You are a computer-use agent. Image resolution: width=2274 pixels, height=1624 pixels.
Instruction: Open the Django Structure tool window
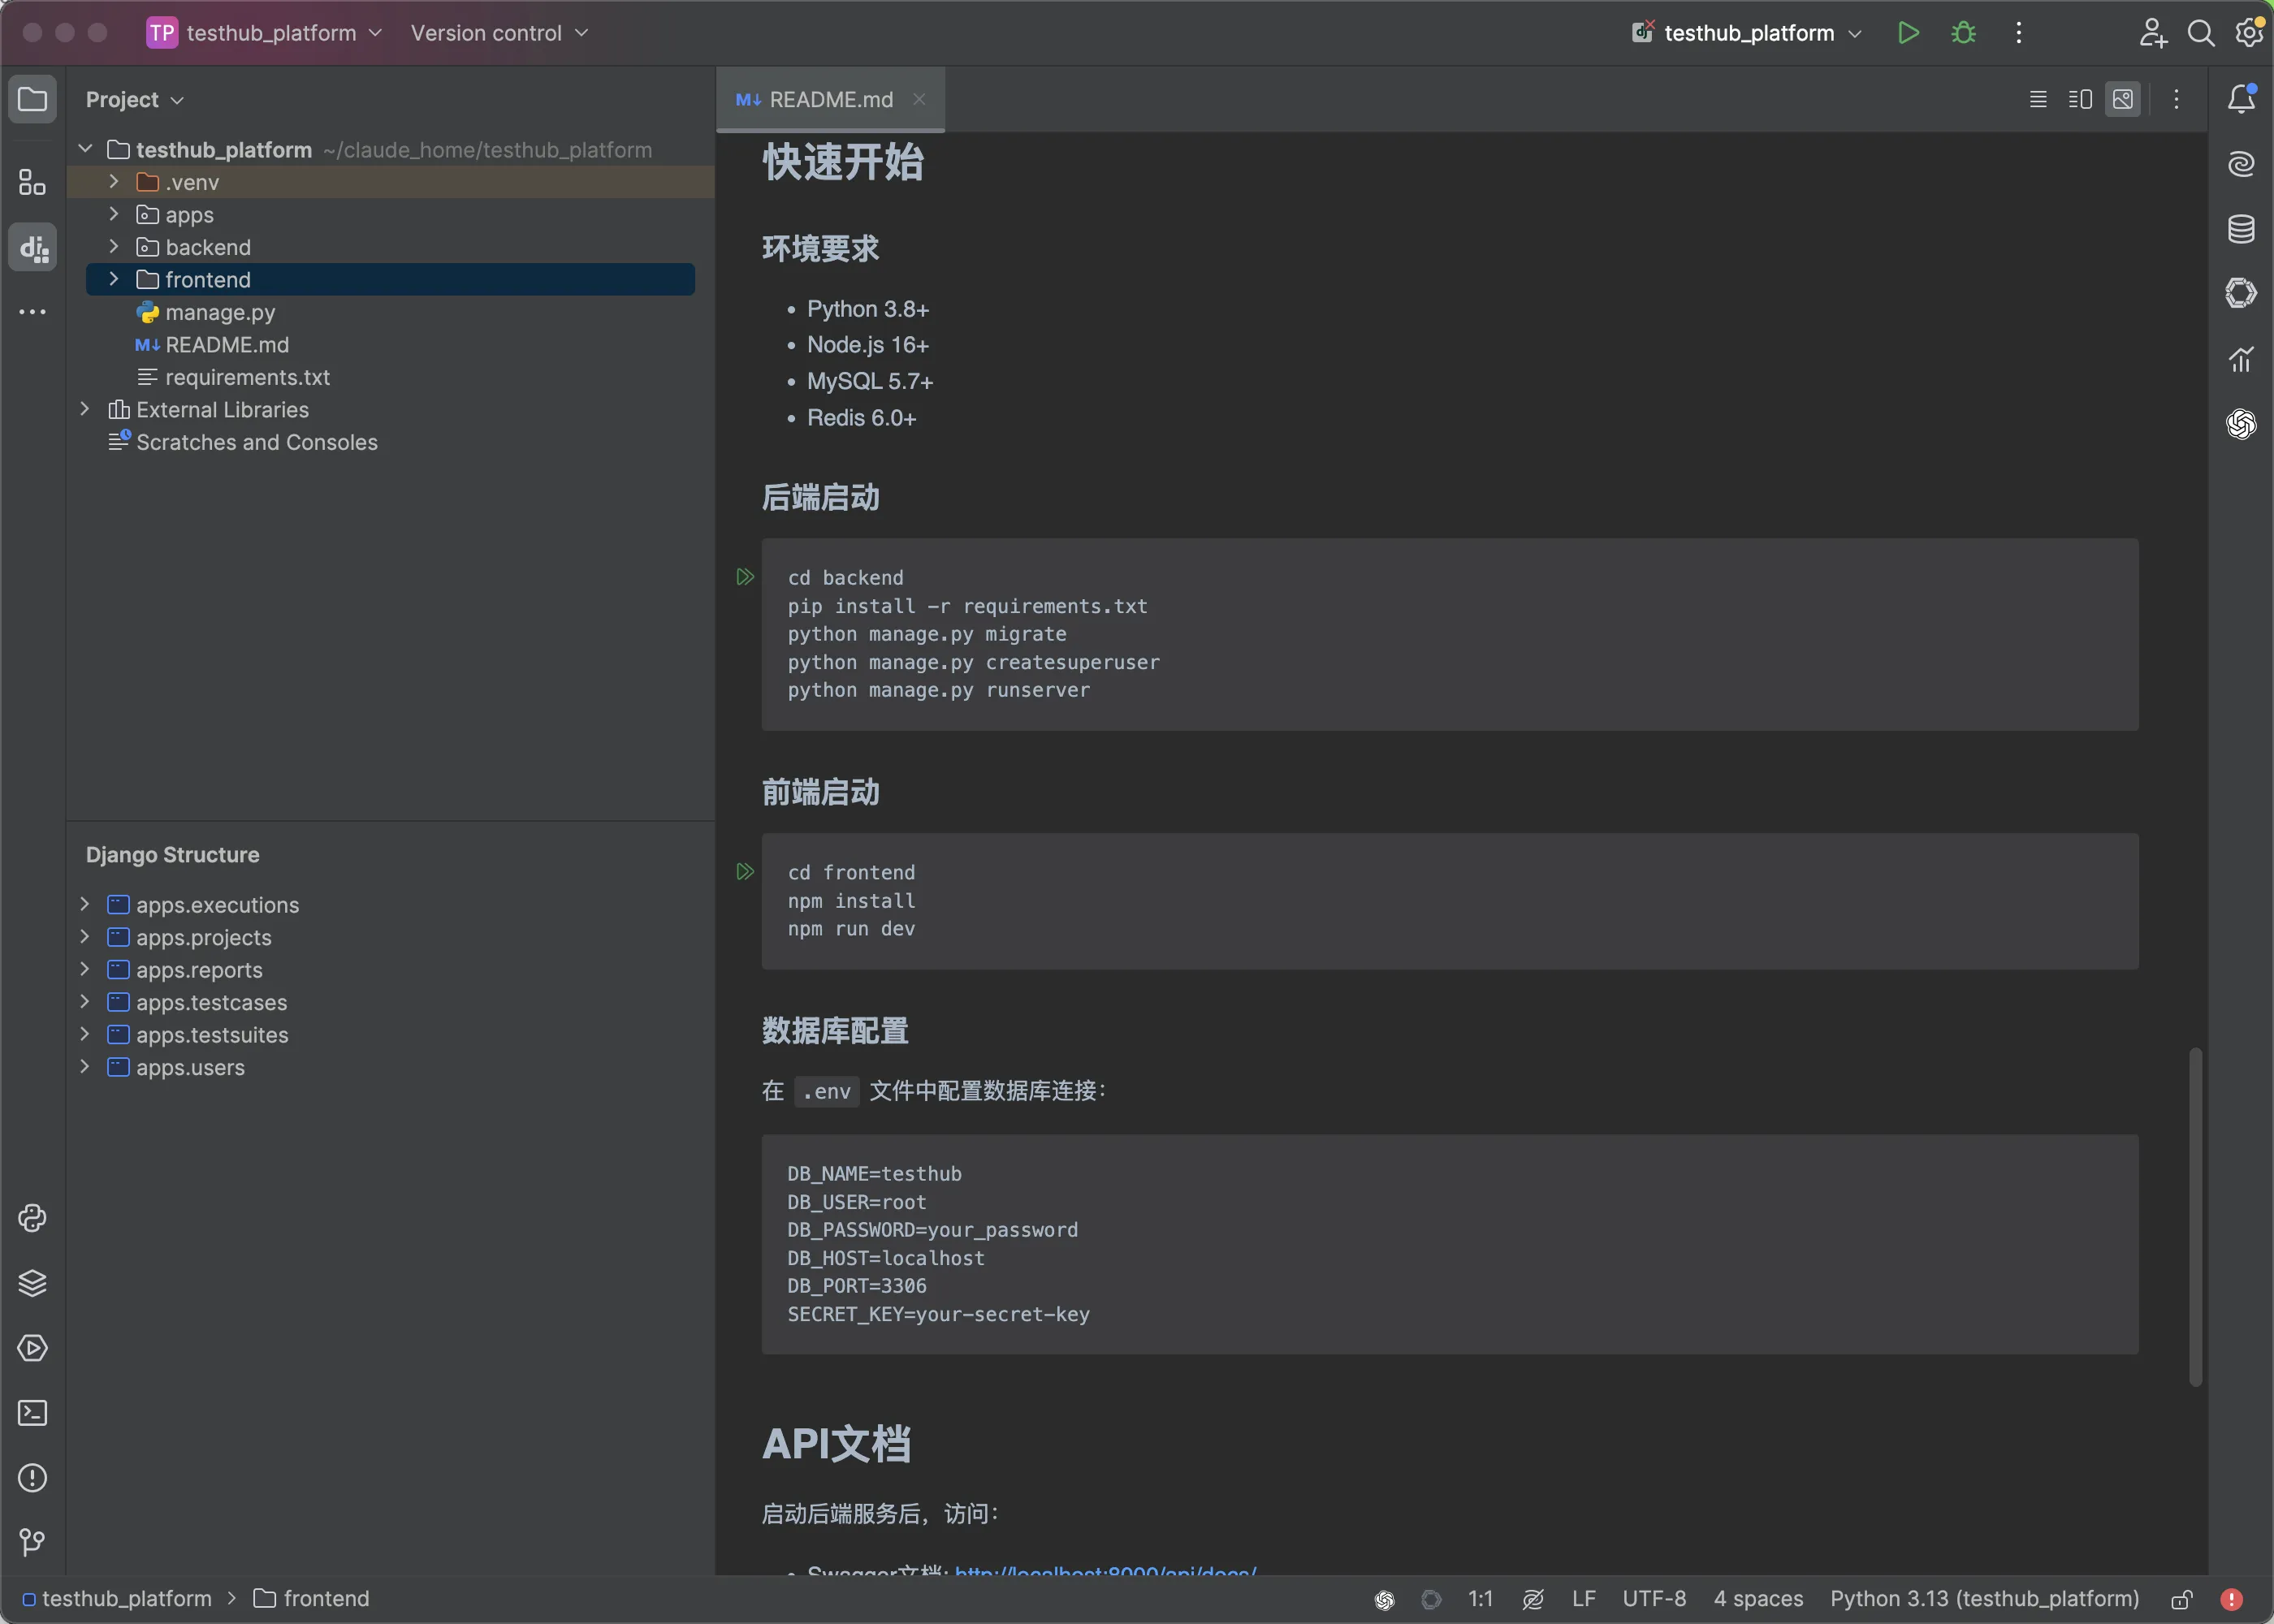click(33, 247)
